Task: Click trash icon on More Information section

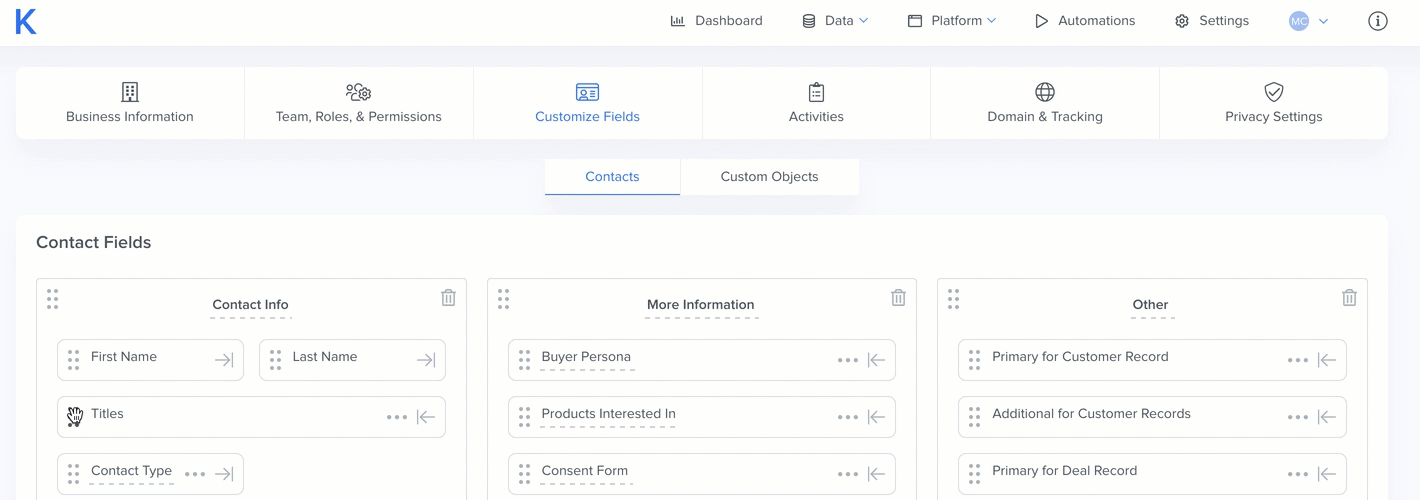Action: [898, 298]
